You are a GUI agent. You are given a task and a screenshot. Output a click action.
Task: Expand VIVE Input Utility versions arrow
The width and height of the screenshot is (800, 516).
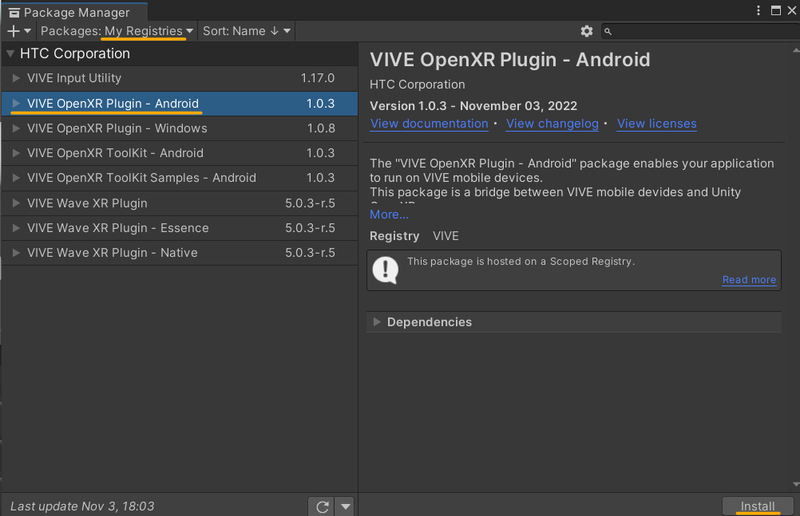(16, 78)
